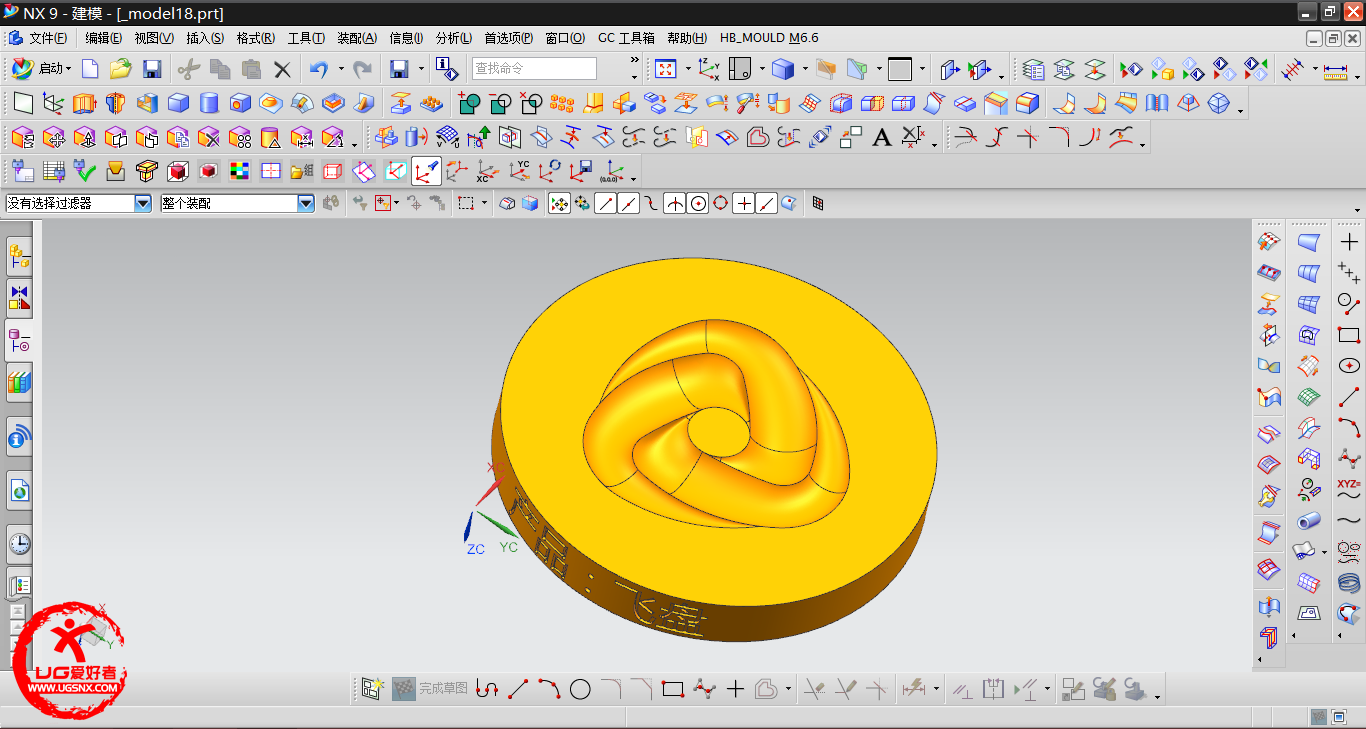Open the 编辑(E) menu
Screen dimensions: 1366x729
(103, 38)
